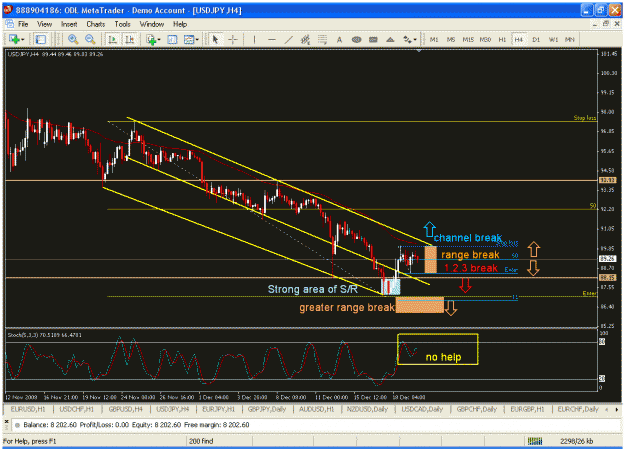Screen dimensions: 625x449
Task: Enable chart shift icon
Action: 130,39
